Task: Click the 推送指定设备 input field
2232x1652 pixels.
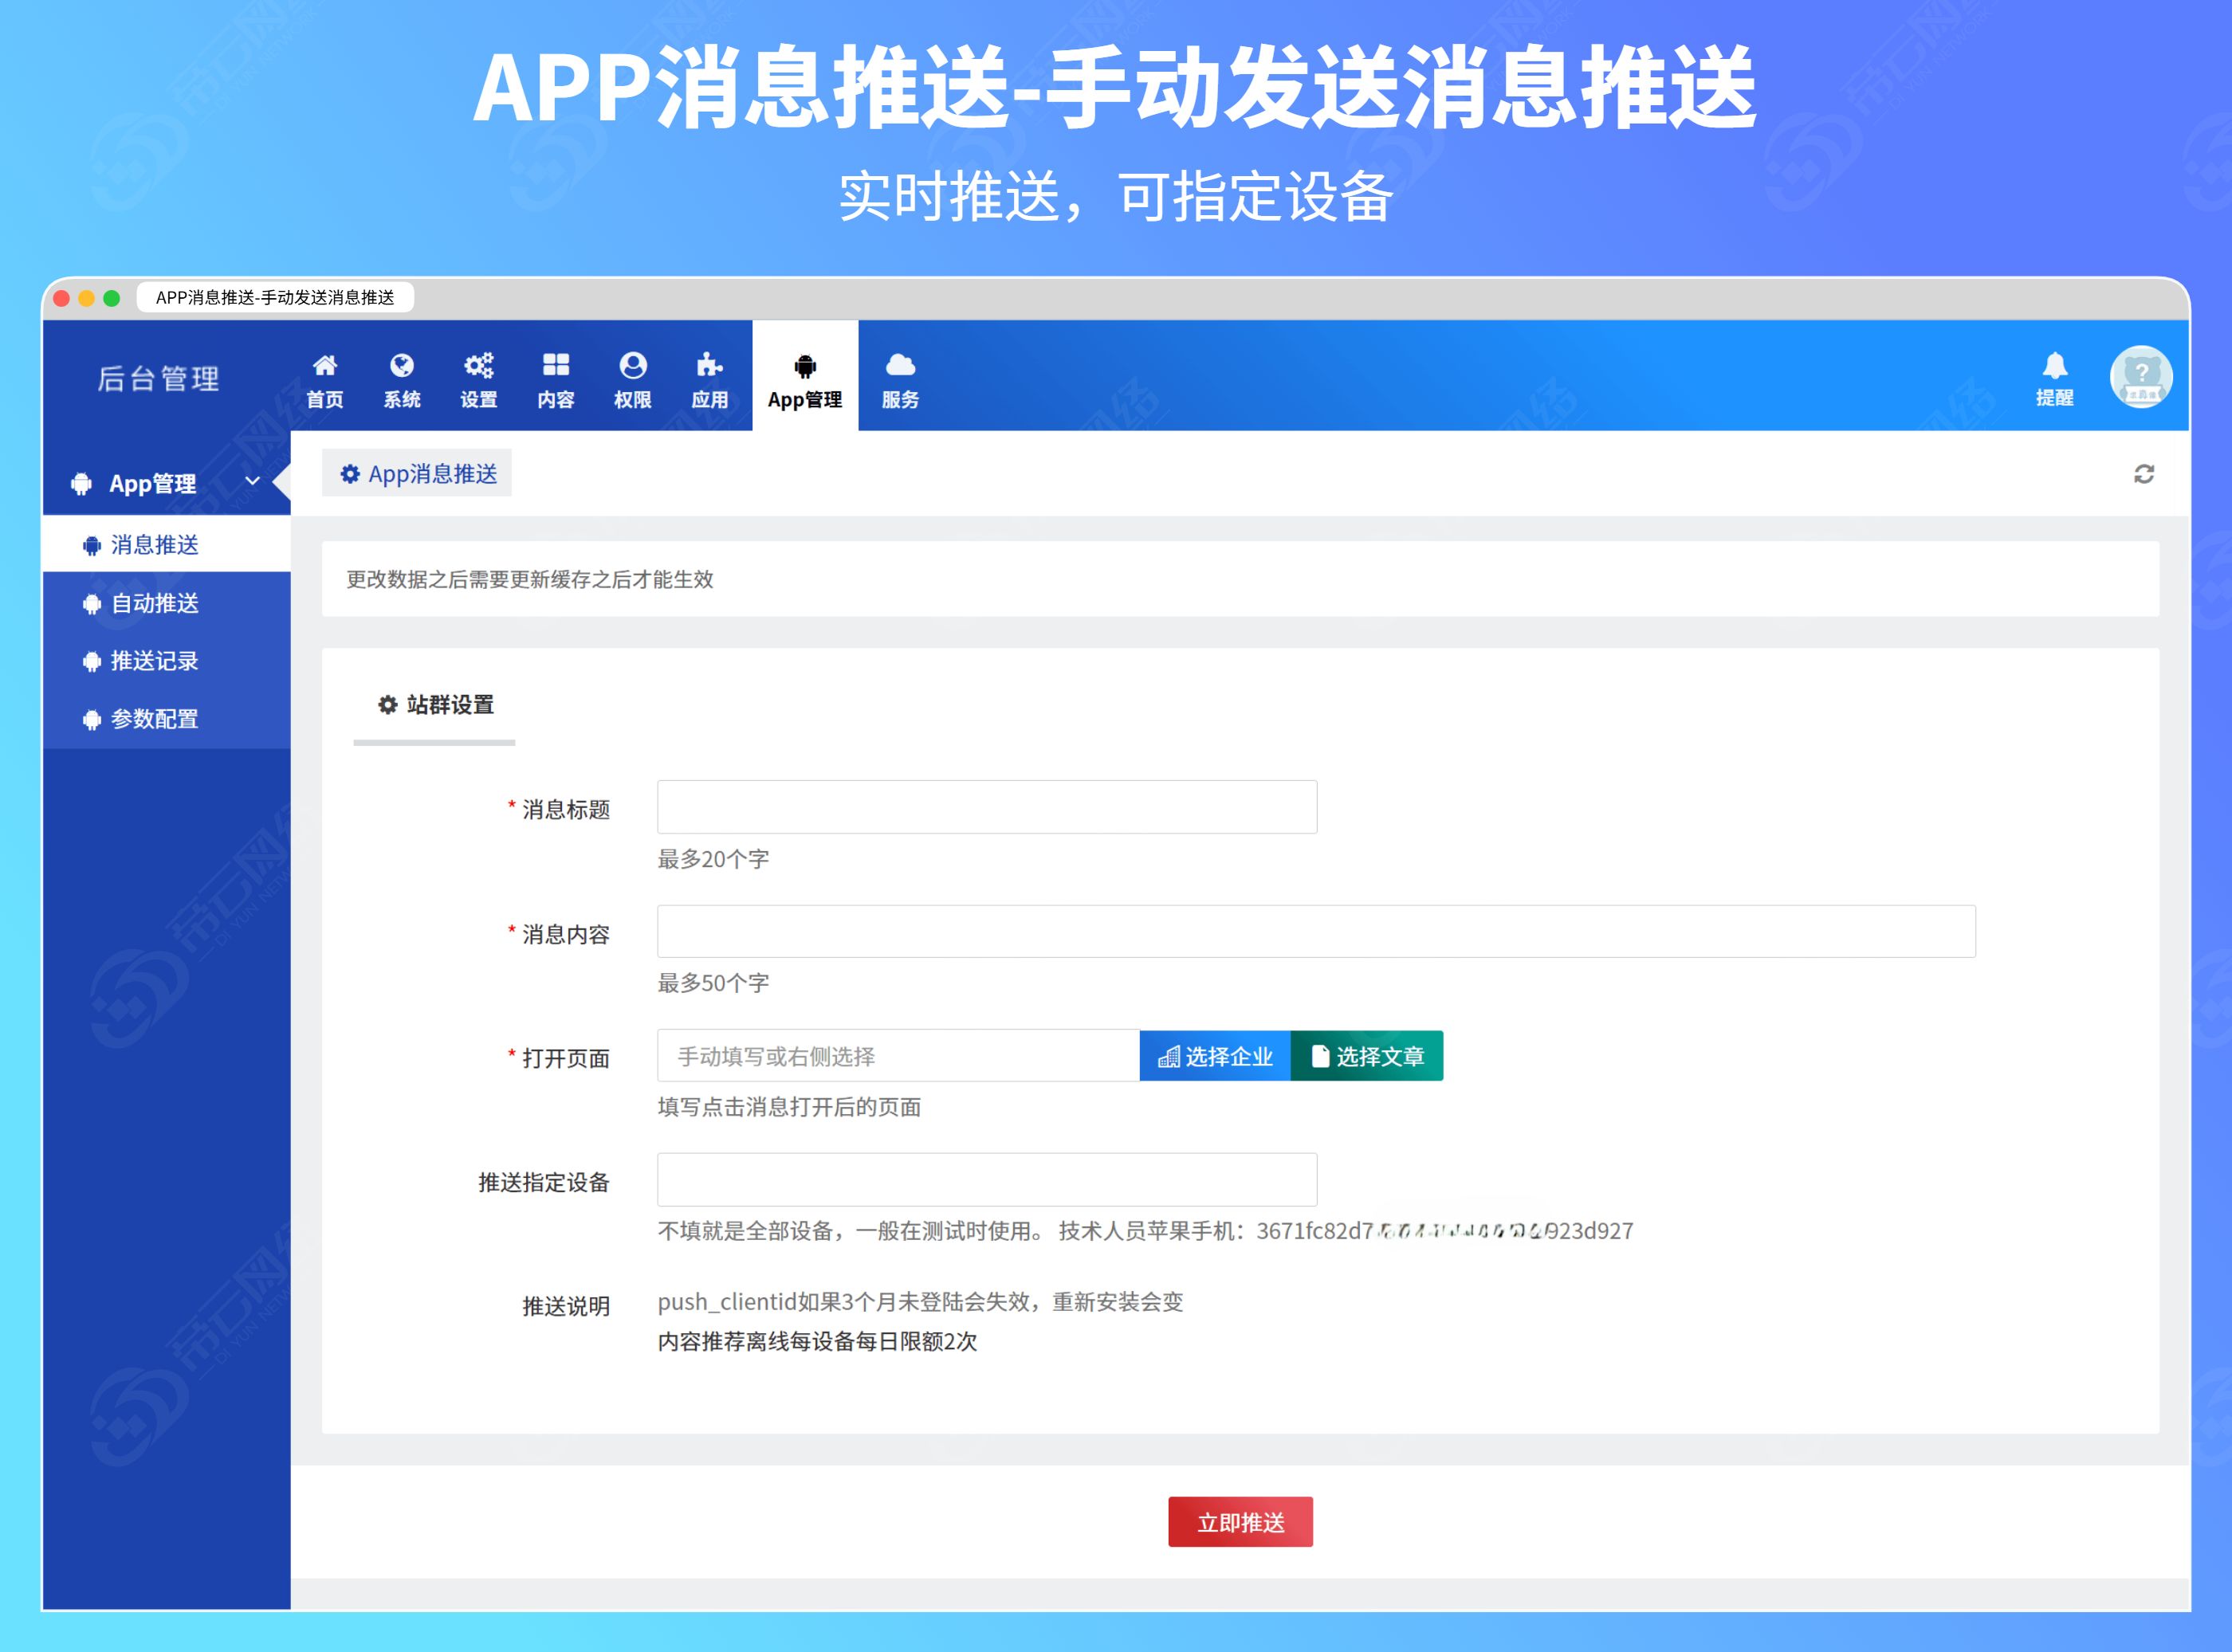Action: 986,1180
